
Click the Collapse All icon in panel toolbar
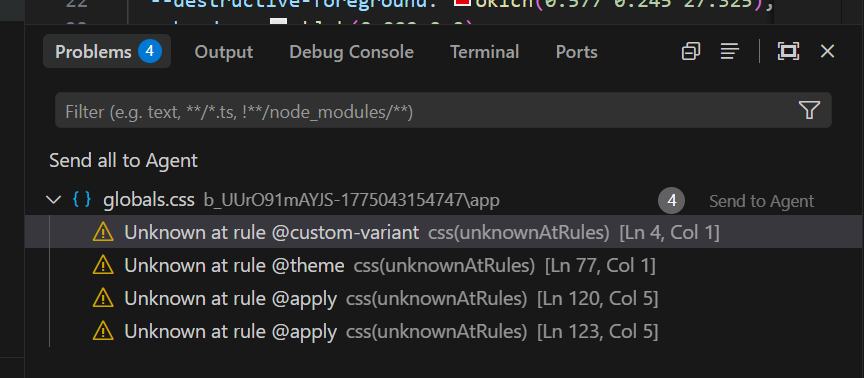pyautogui.click(x=690, y=52)
